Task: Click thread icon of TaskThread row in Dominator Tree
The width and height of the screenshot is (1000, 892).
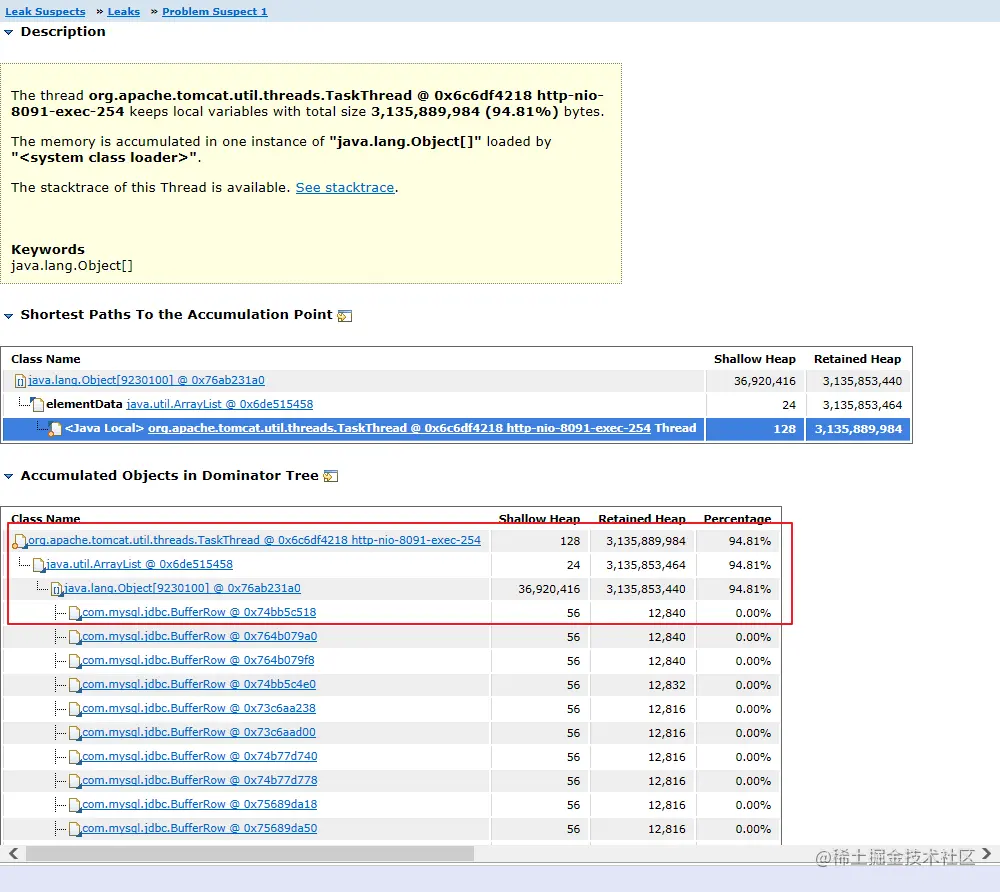Action: pyautogui.click(x=20, y=541)
